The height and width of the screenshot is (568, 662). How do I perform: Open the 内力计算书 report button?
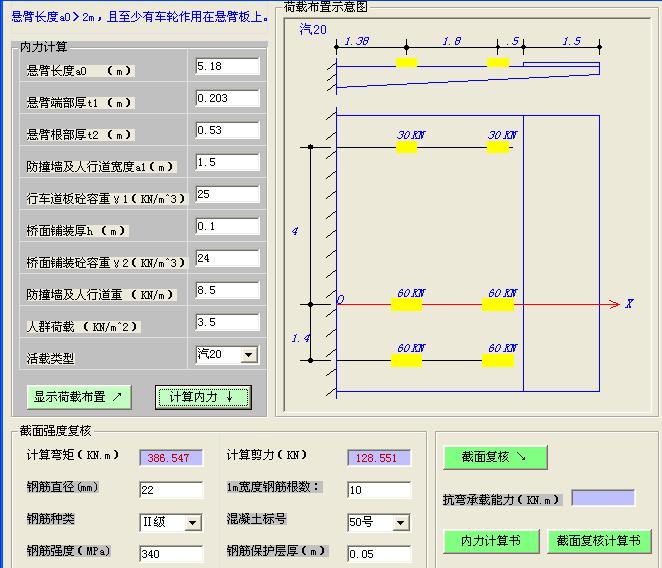pyautogui.click(x=491, y=541)
